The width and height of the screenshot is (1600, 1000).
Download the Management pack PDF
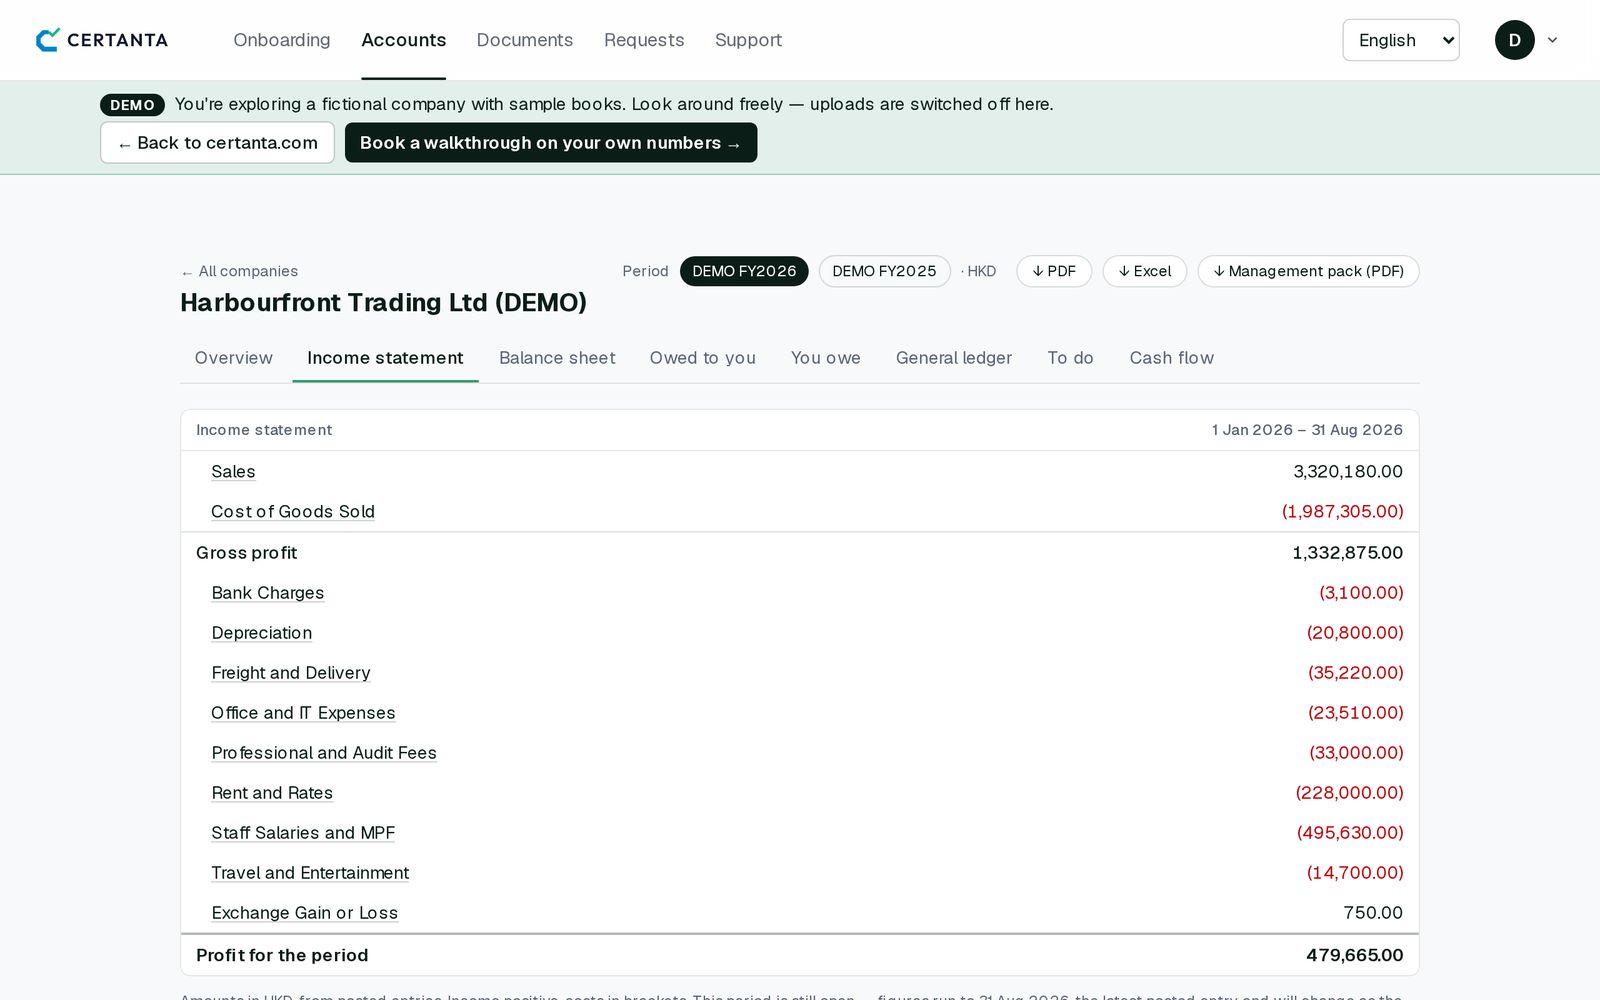[1308, 271]
